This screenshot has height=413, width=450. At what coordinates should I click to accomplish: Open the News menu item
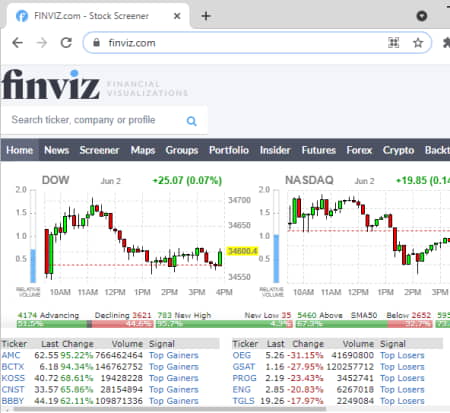click(57, 150)
